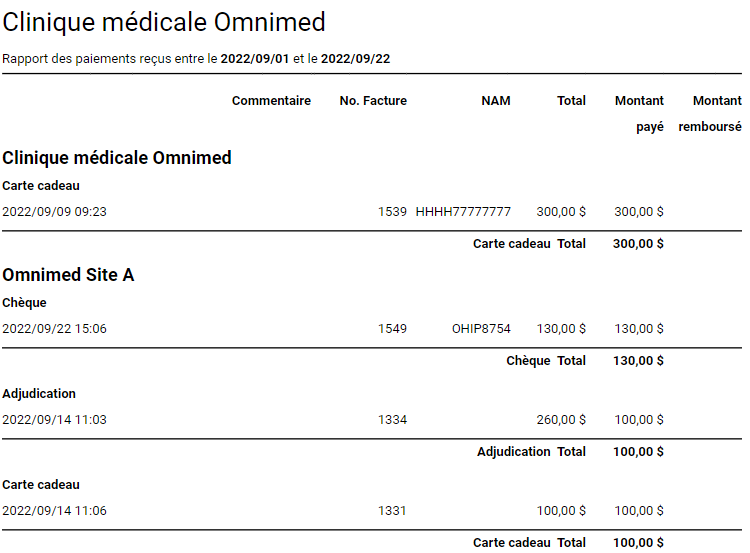The image size is (750, 553).
Task: Click invoice number 1334
Action: [392, 420]
